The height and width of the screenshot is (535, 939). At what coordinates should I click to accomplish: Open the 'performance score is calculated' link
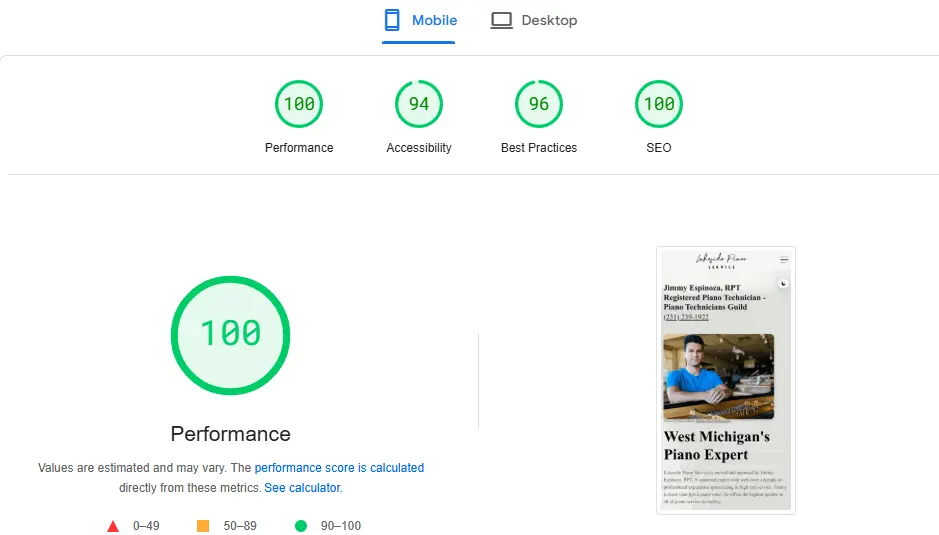tap(339, 468)
